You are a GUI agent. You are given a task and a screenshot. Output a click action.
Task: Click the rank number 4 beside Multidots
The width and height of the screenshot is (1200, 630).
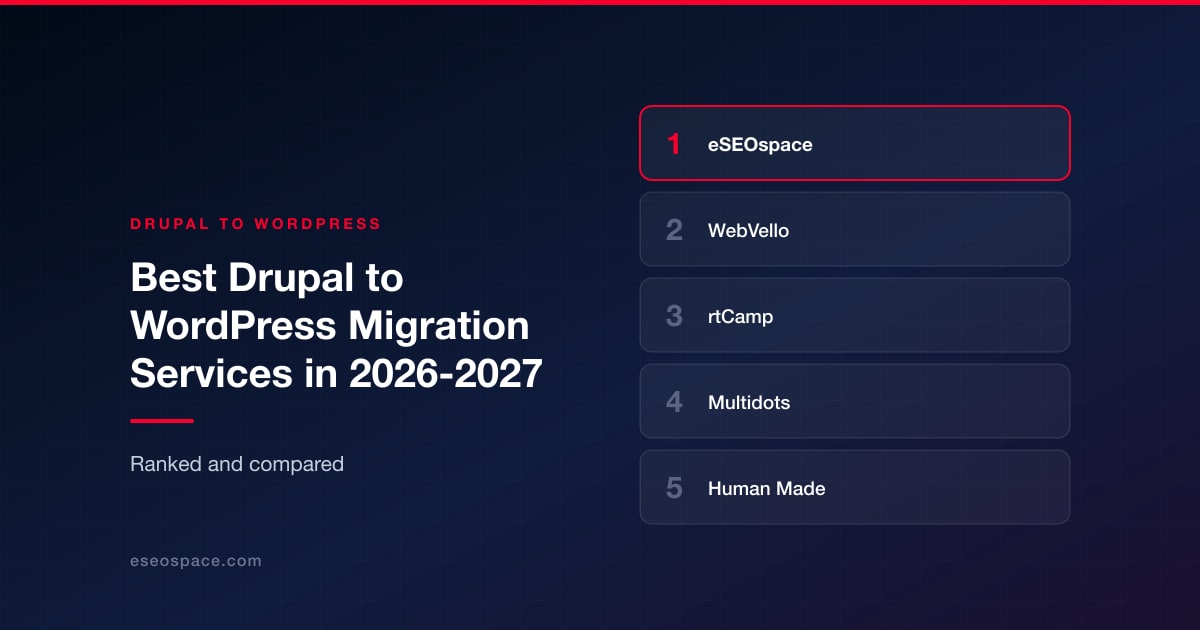coord(674,402)
